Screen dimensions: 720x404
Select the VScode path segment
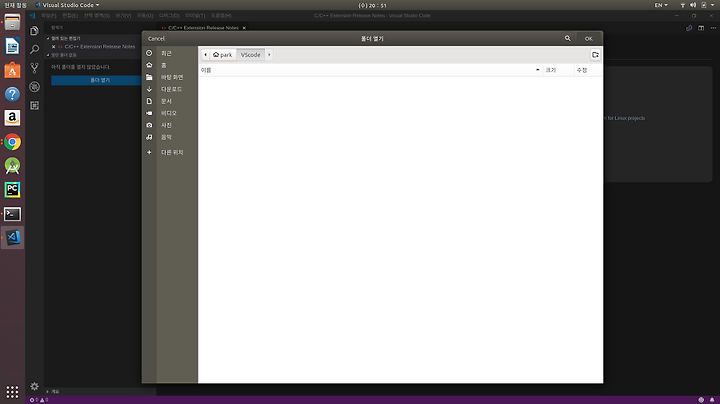250,55
